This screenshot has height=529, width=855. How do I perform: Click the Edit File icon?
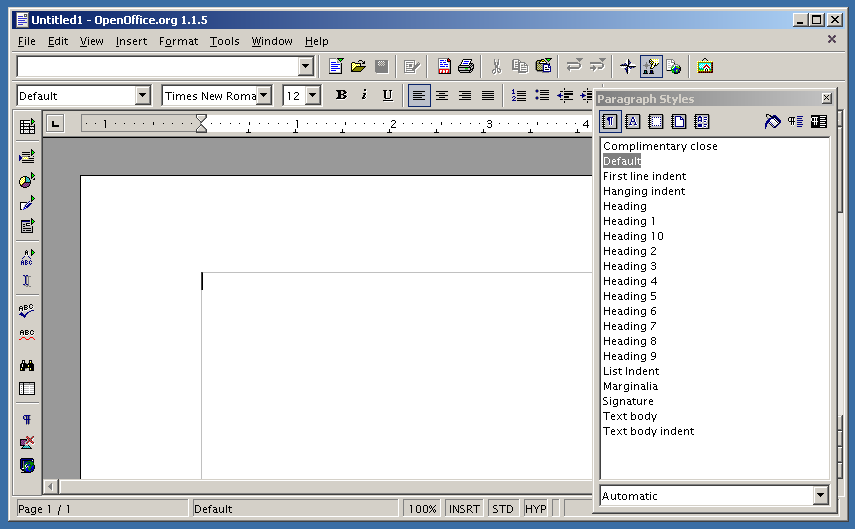coord(412,67)
